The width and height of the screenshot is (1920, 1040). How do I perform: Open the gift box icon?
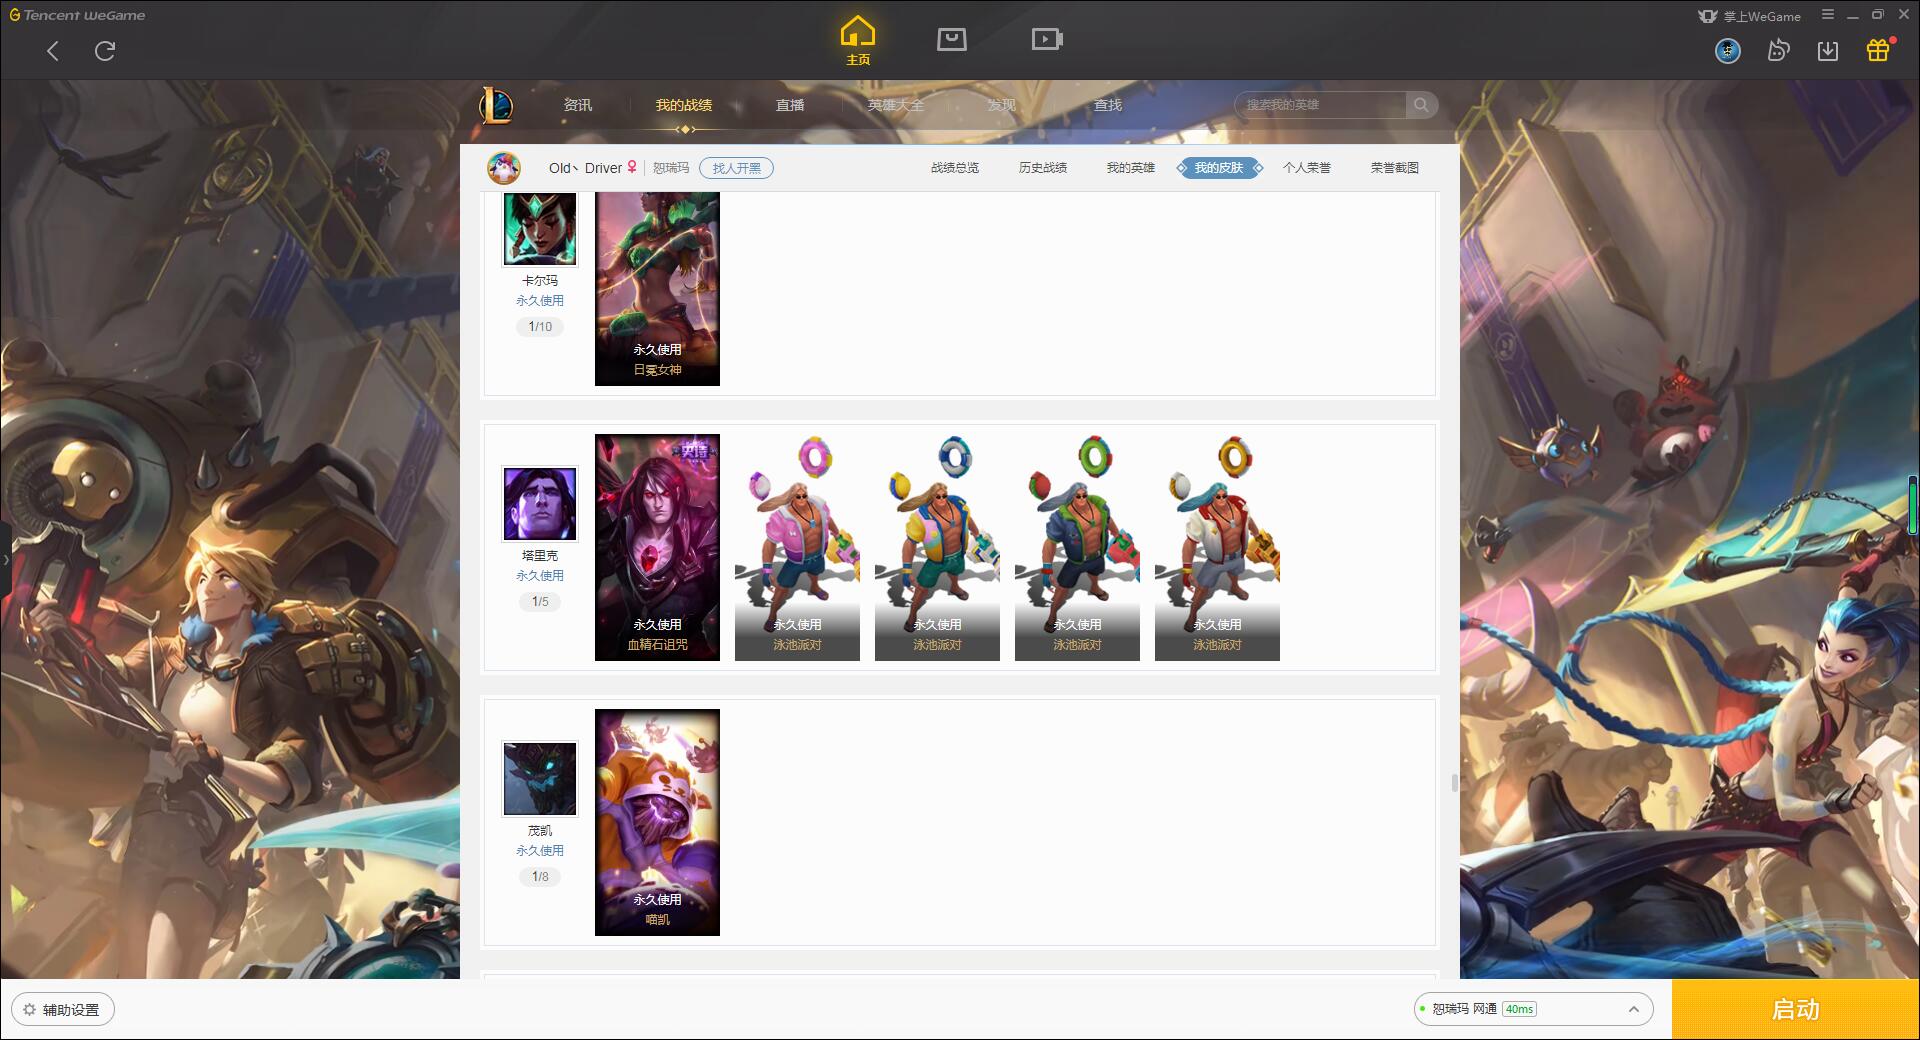[x=1878, y=50]
